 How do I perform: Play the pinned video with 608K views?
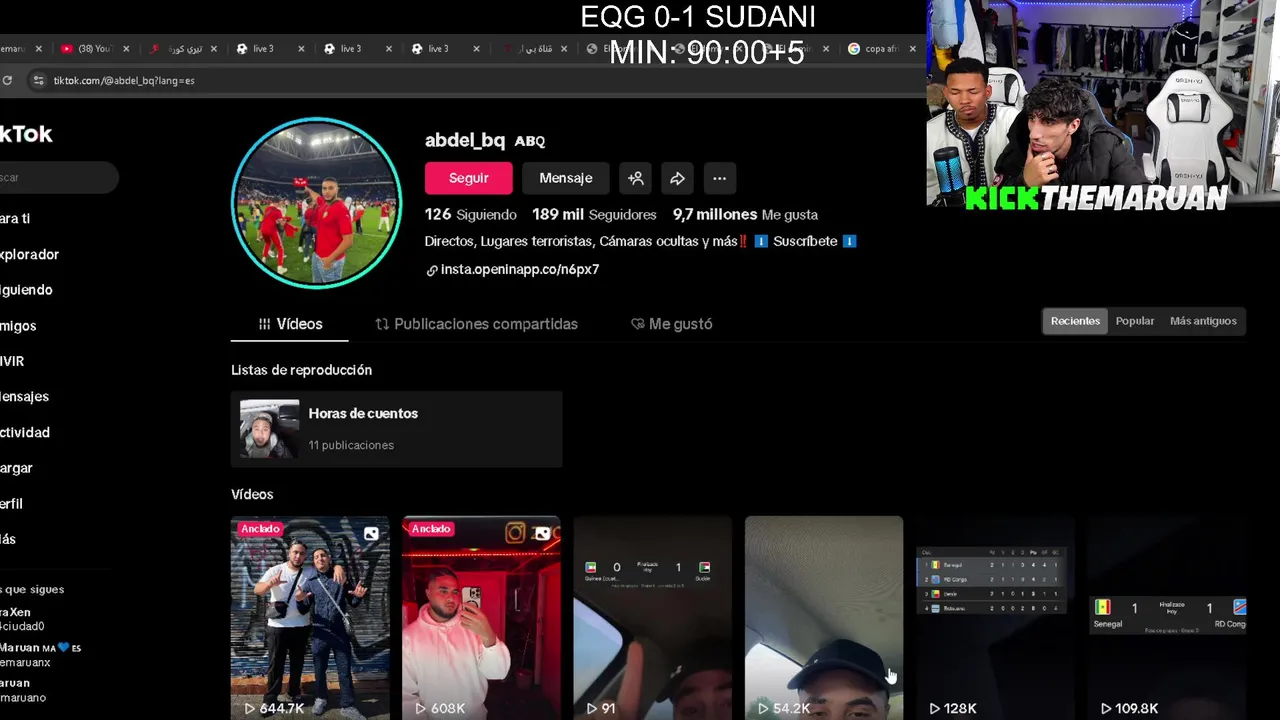point(481,618)
